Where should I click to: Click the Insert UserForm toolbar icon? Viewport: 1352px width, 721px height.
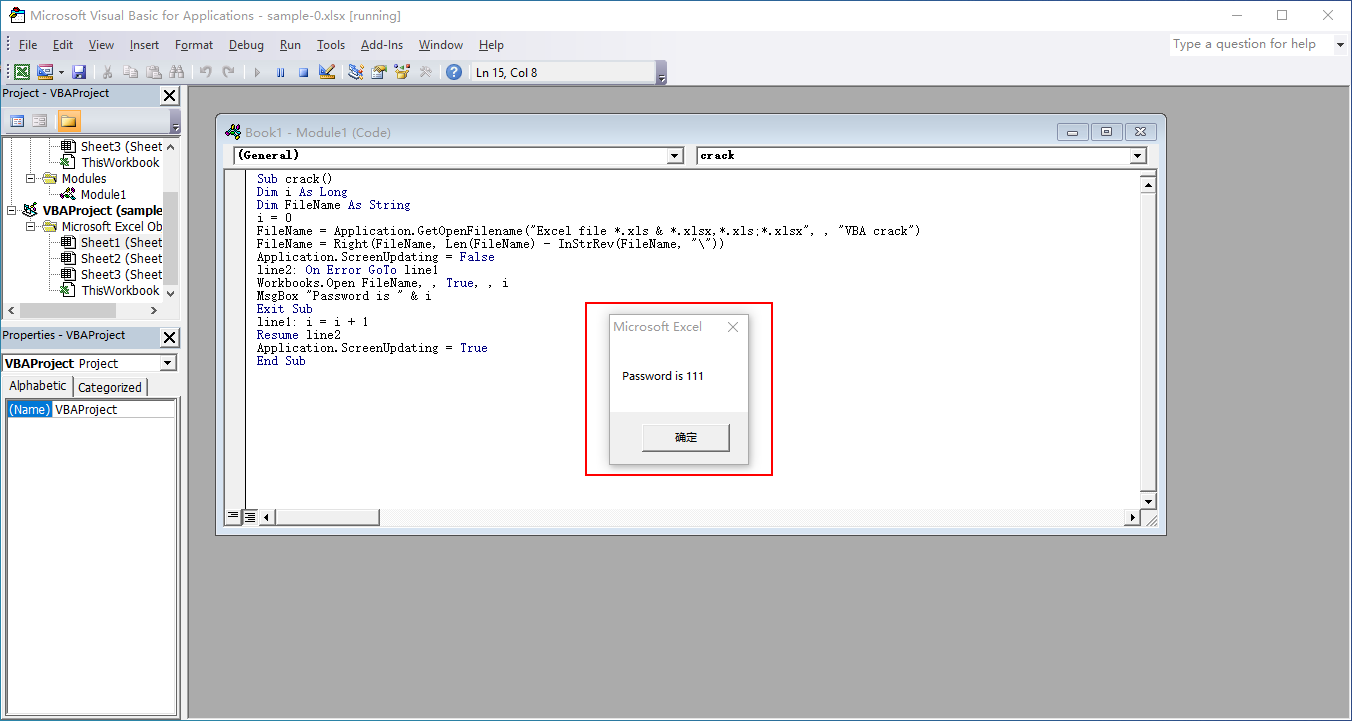pyautogui.click(x=45, y=72)
